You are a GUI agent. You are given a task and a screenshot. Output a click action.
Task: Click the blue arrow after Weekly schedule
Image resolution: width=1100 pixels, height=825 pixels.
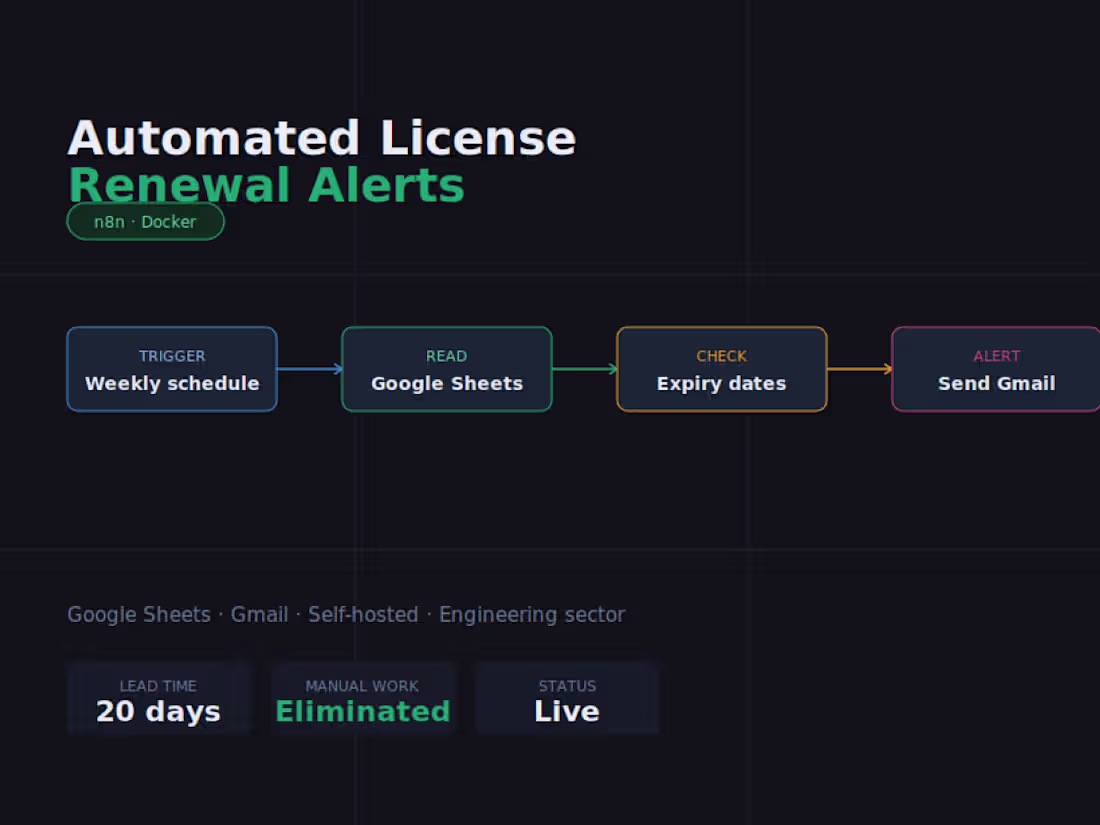(309, 369)
